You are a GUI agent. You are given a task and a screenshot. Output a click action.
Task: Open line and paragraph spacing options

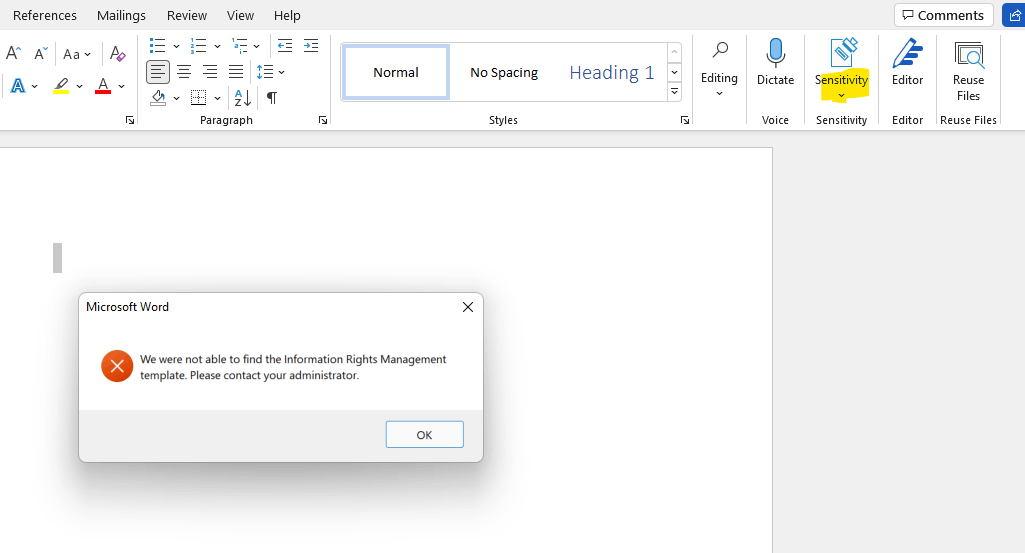click(270, 72)
